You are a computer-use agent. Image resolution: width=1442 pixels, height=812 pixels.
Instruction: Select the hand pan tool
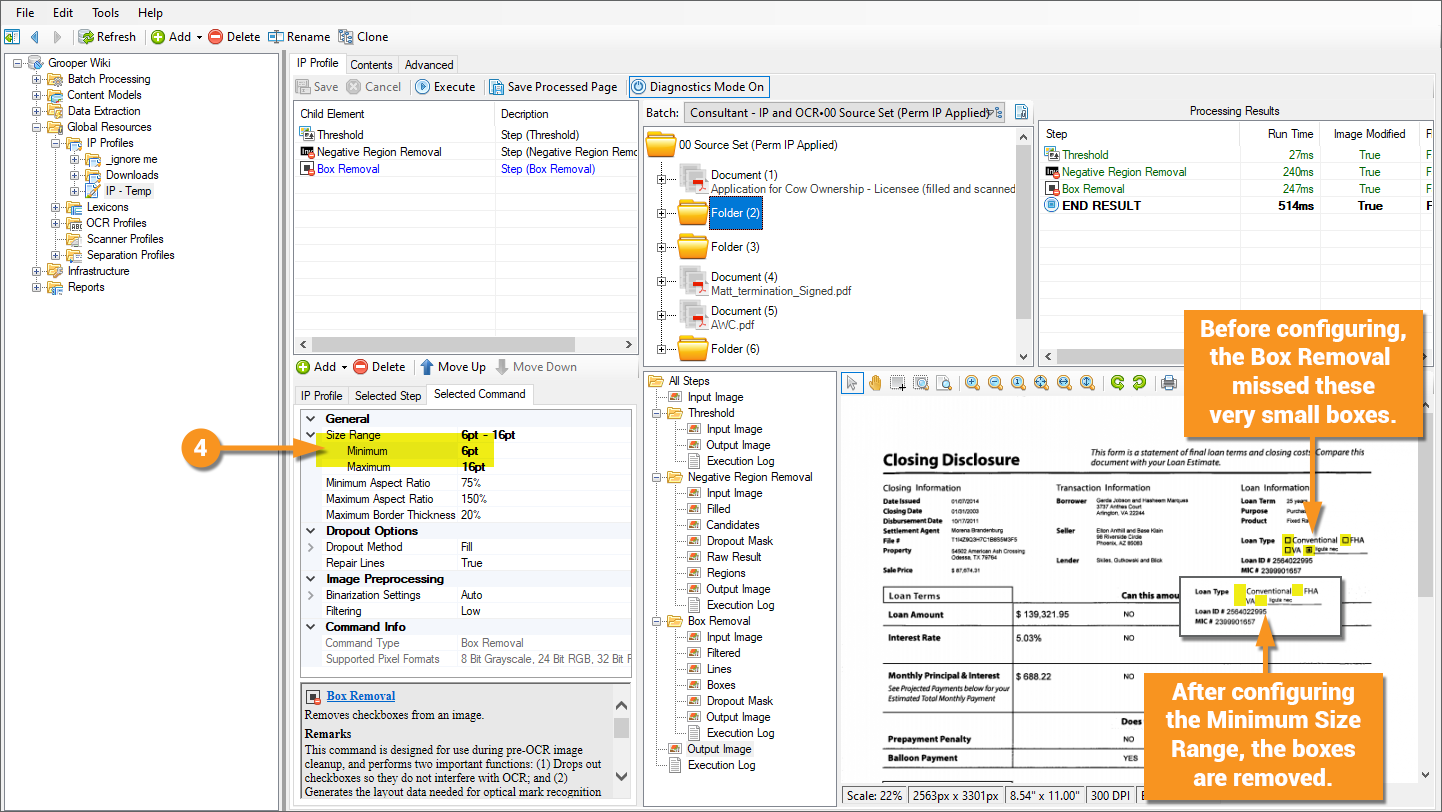(875, 382)
